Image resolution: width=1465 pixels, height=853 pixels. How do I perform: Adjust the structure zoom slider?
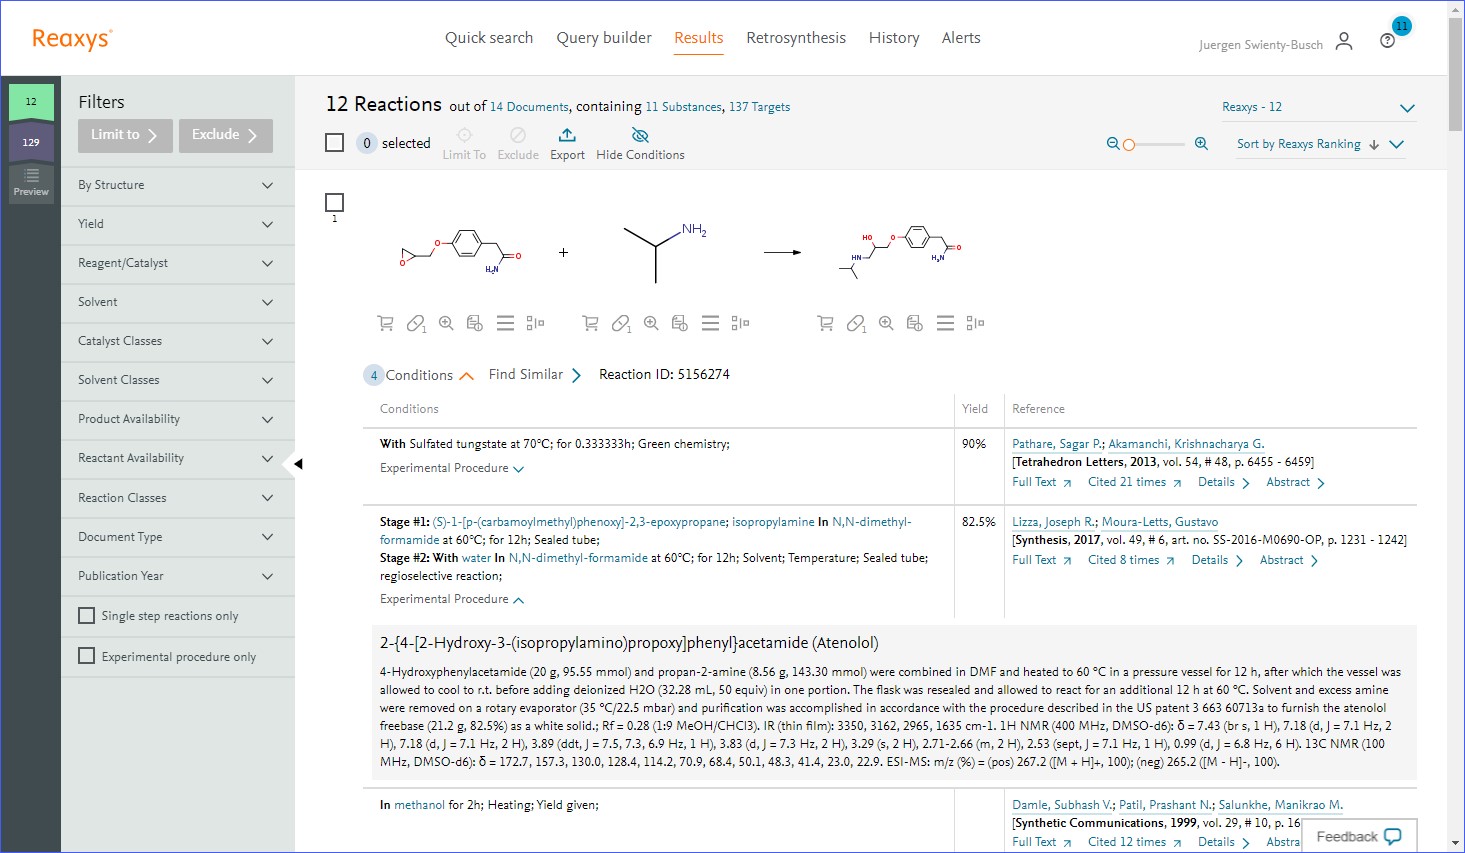click(1129, 145)
